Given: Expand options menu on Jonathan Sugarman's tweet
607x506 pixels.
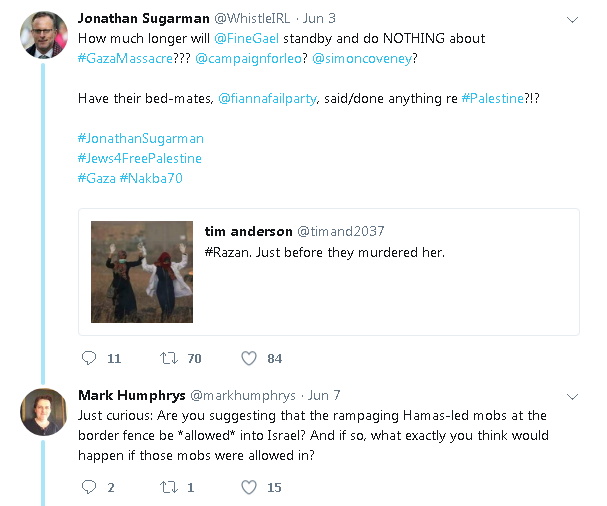Looking at the screenshot, I should click(571, 20).
